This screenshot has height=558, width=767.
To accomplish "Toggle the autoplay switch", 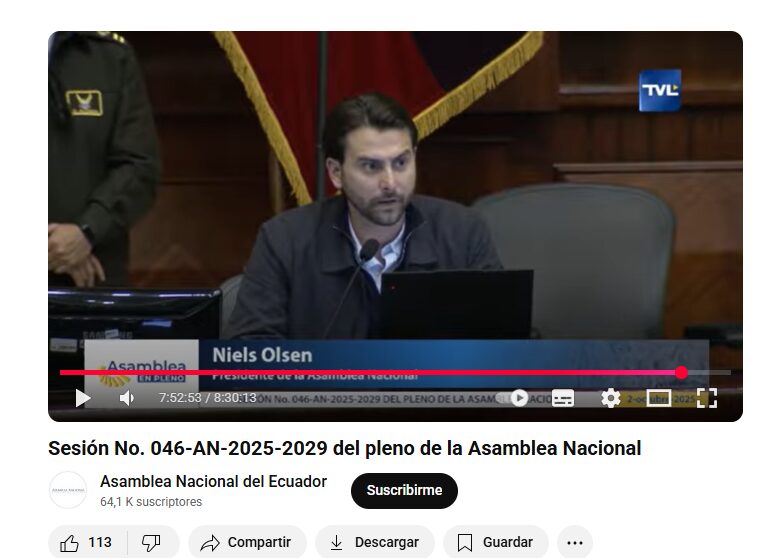I will click(x=517, y=398).
